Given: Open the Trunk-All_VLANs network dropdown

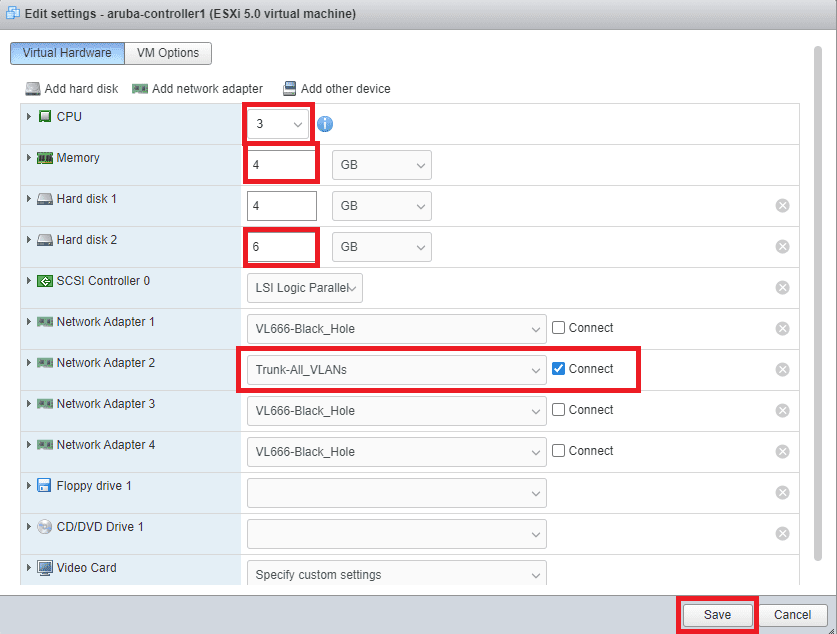Looking at the screenshot, I should coord(397,370).
